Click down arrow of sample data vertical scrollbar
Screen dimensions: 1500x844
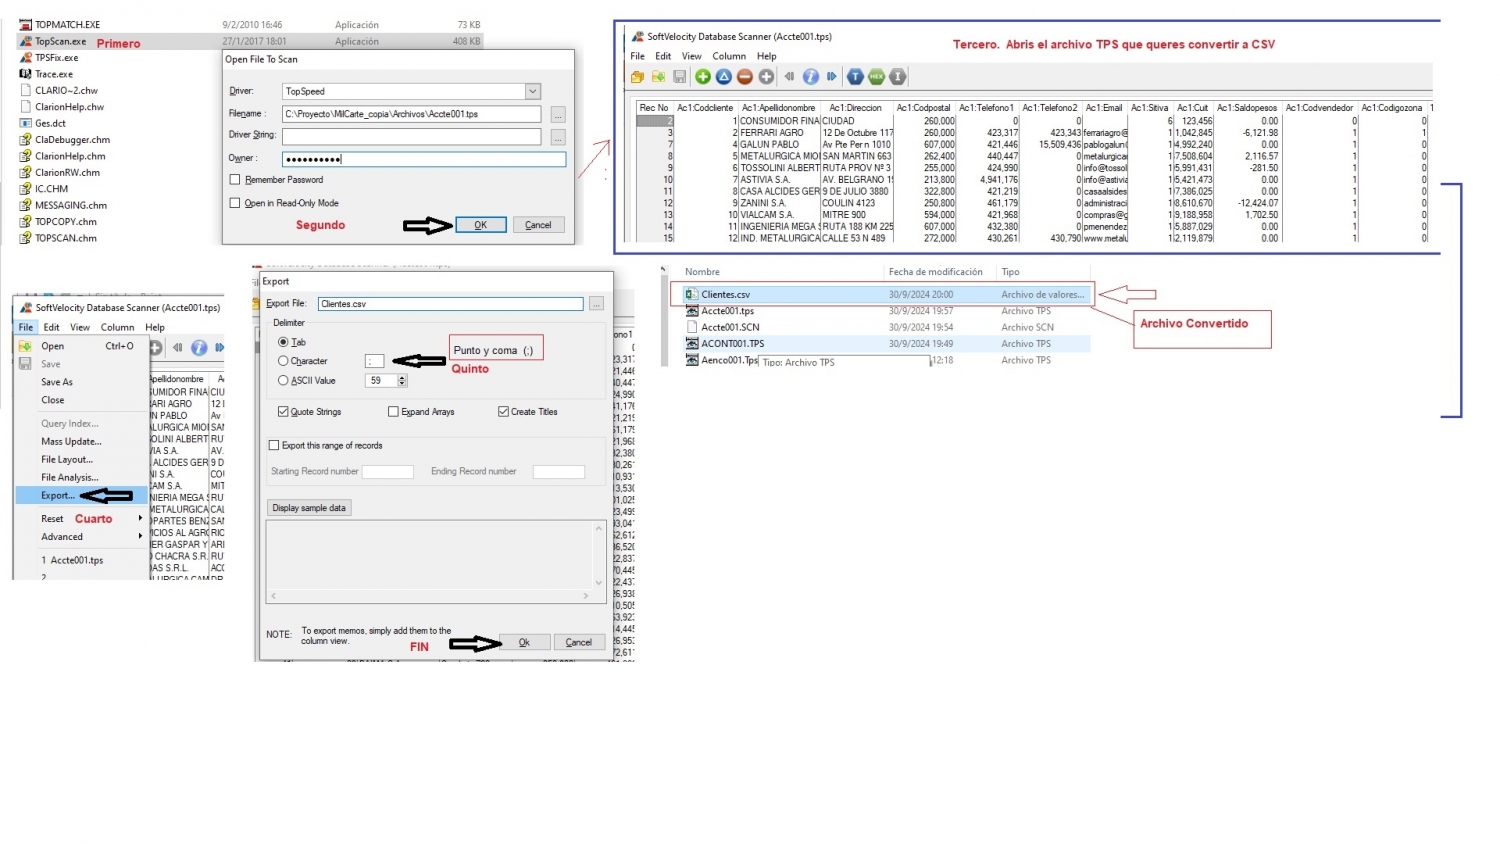(599, 582)
